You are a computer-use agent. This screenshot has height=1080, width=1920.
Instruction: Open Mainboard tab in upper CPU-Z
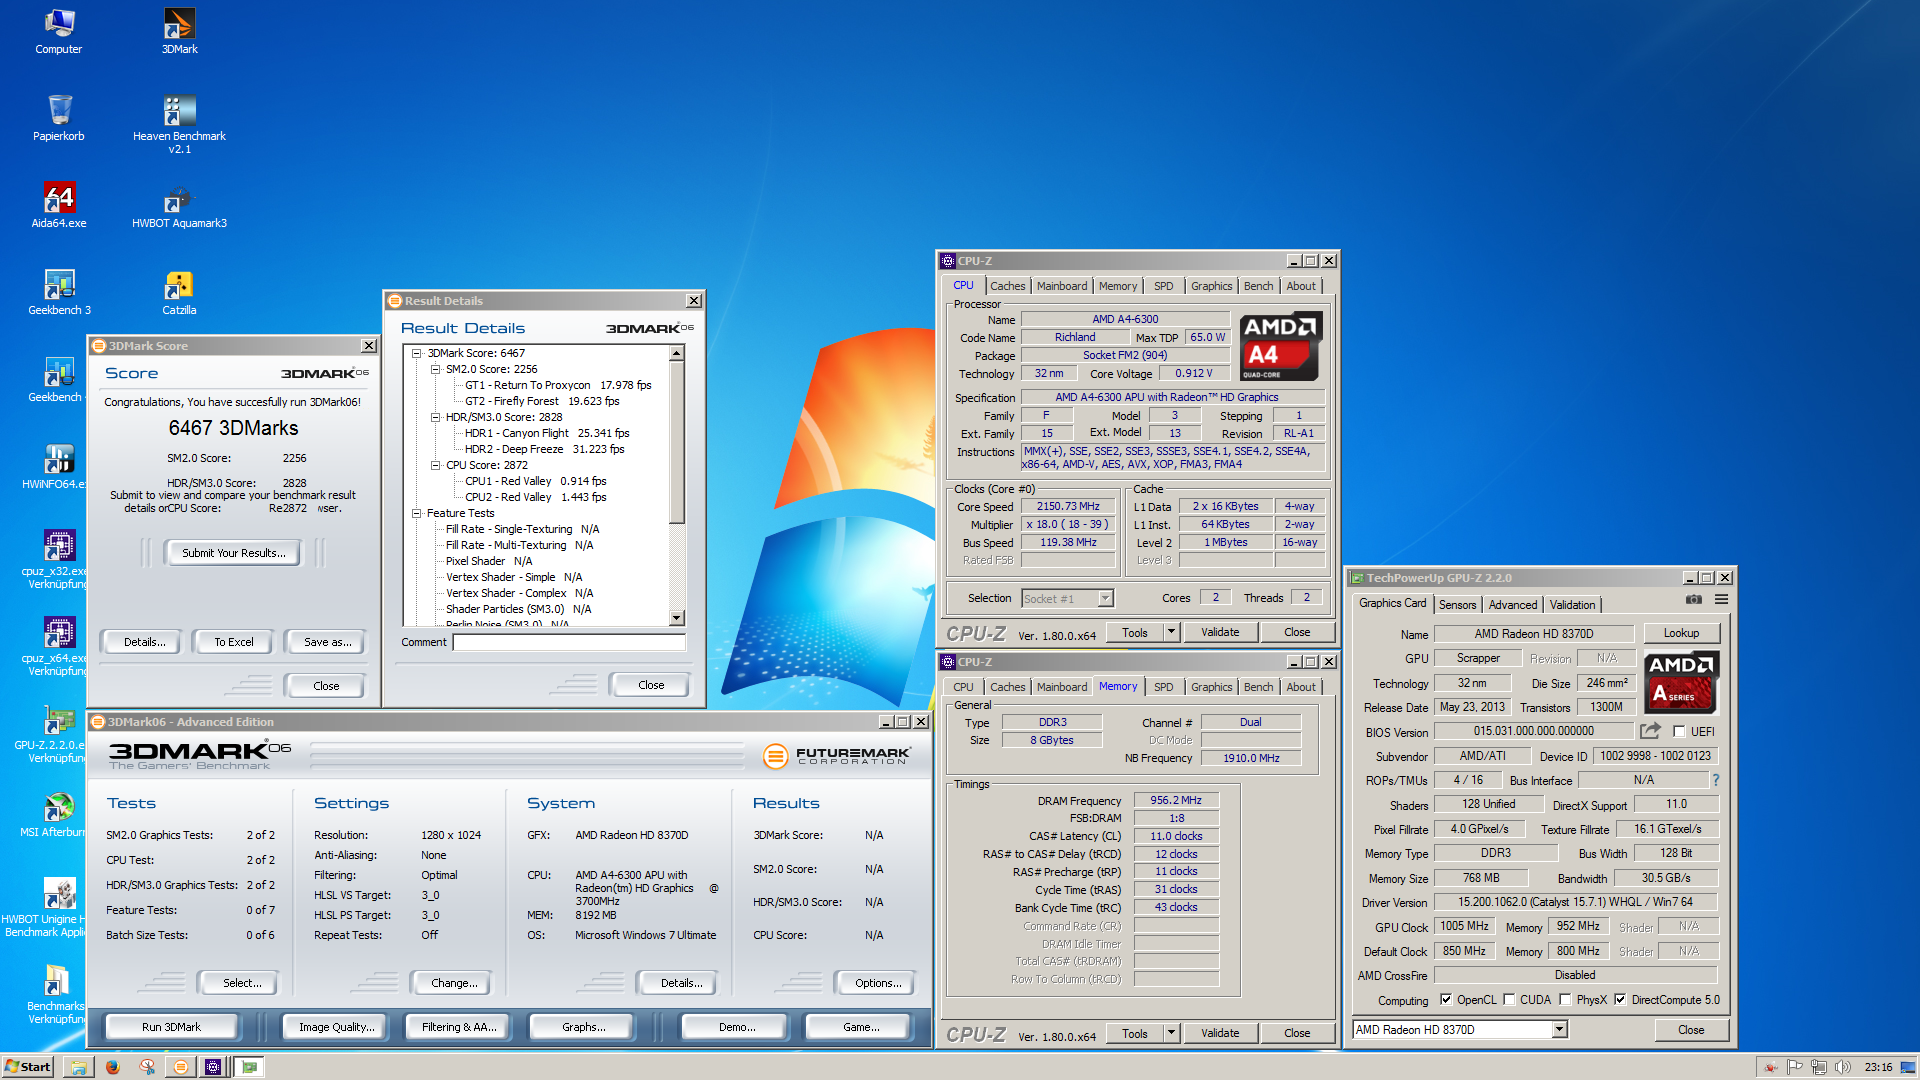1061,286
